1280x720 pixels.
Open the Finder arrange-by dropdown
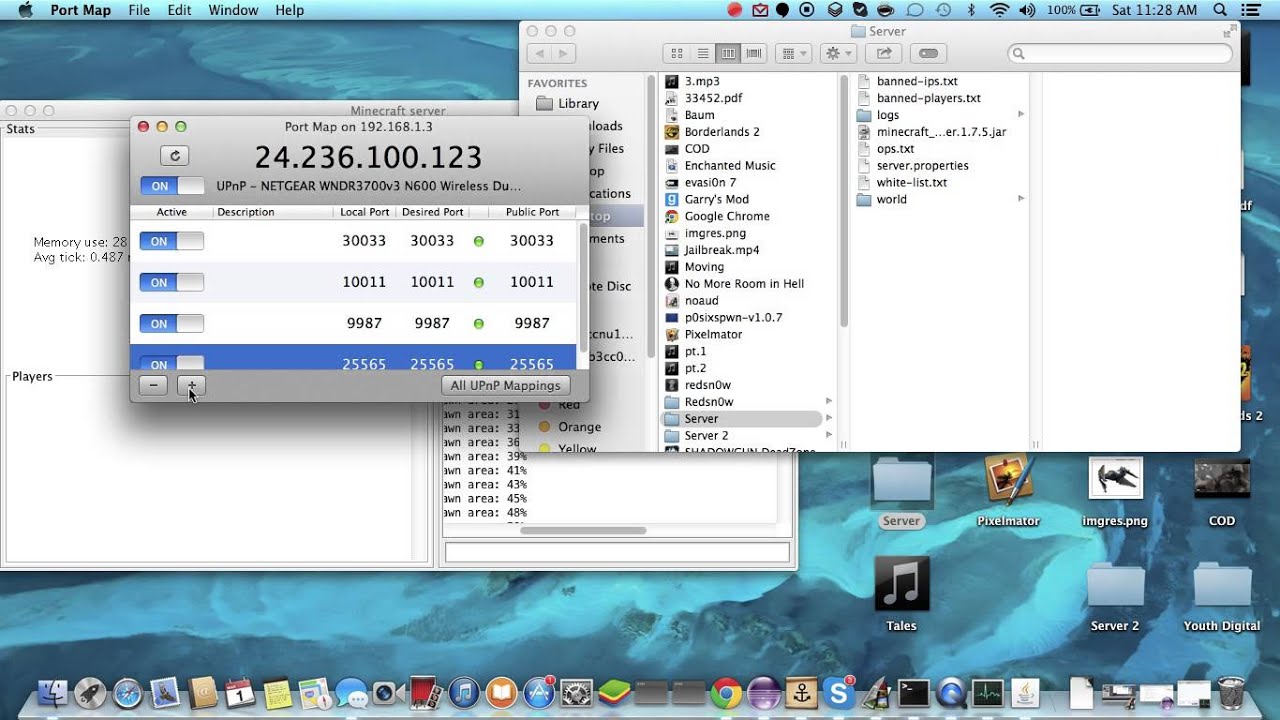tap(793, 53)
